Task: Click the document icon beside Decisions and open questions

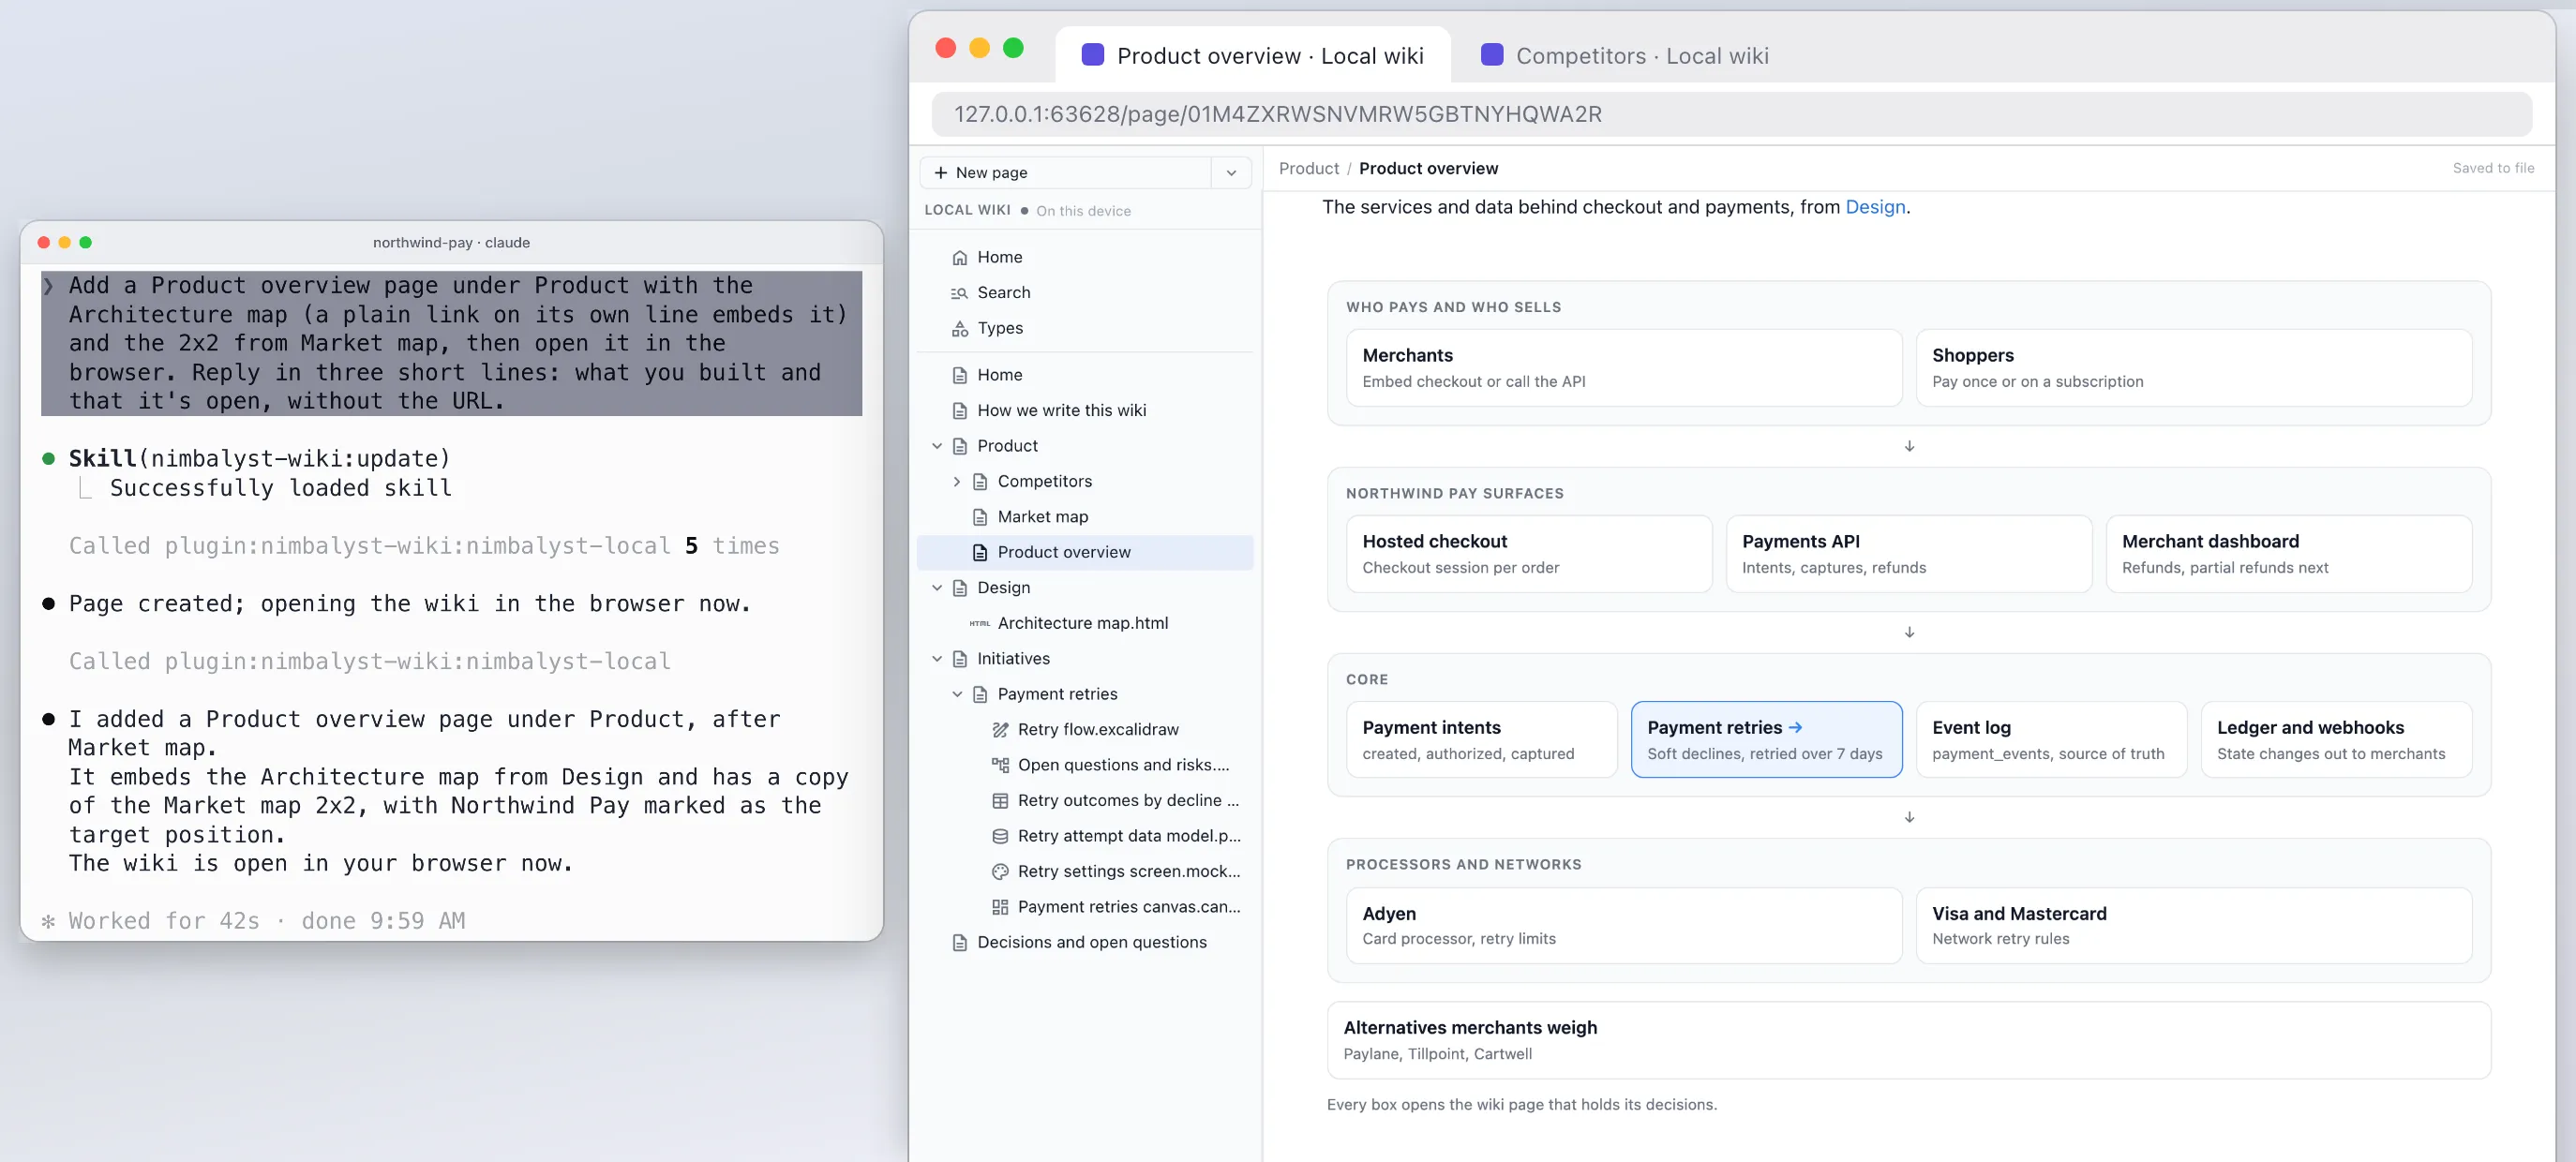Action: (959, 942)
